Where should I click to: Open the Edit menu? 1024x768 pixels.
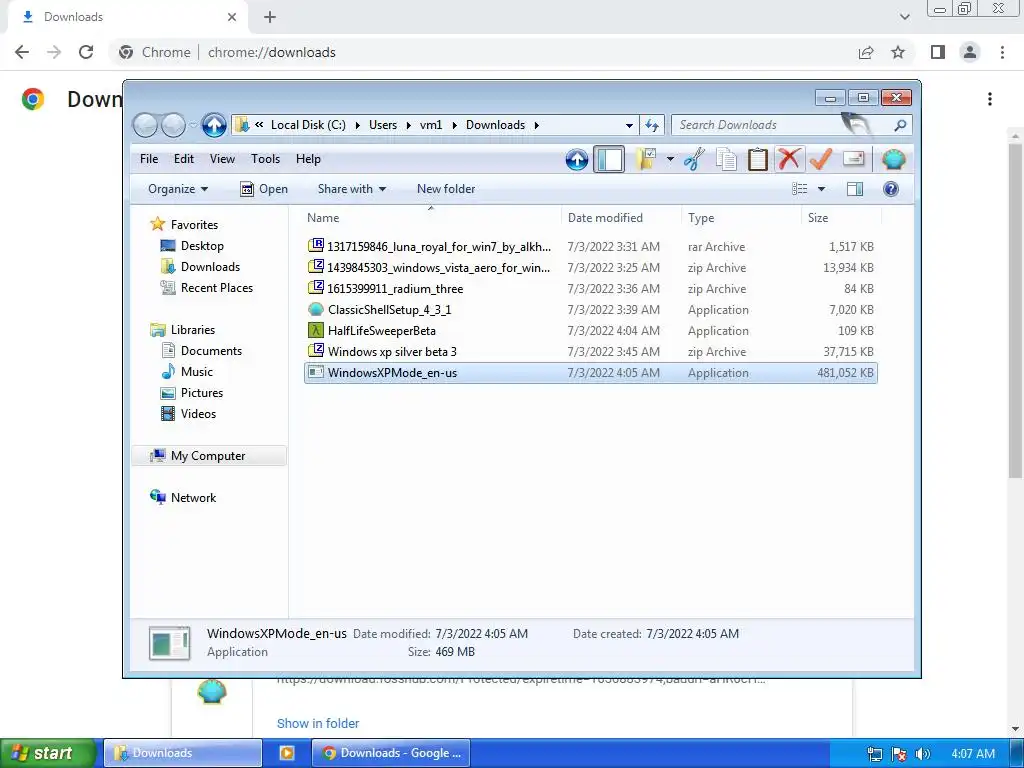pos(184,159)
